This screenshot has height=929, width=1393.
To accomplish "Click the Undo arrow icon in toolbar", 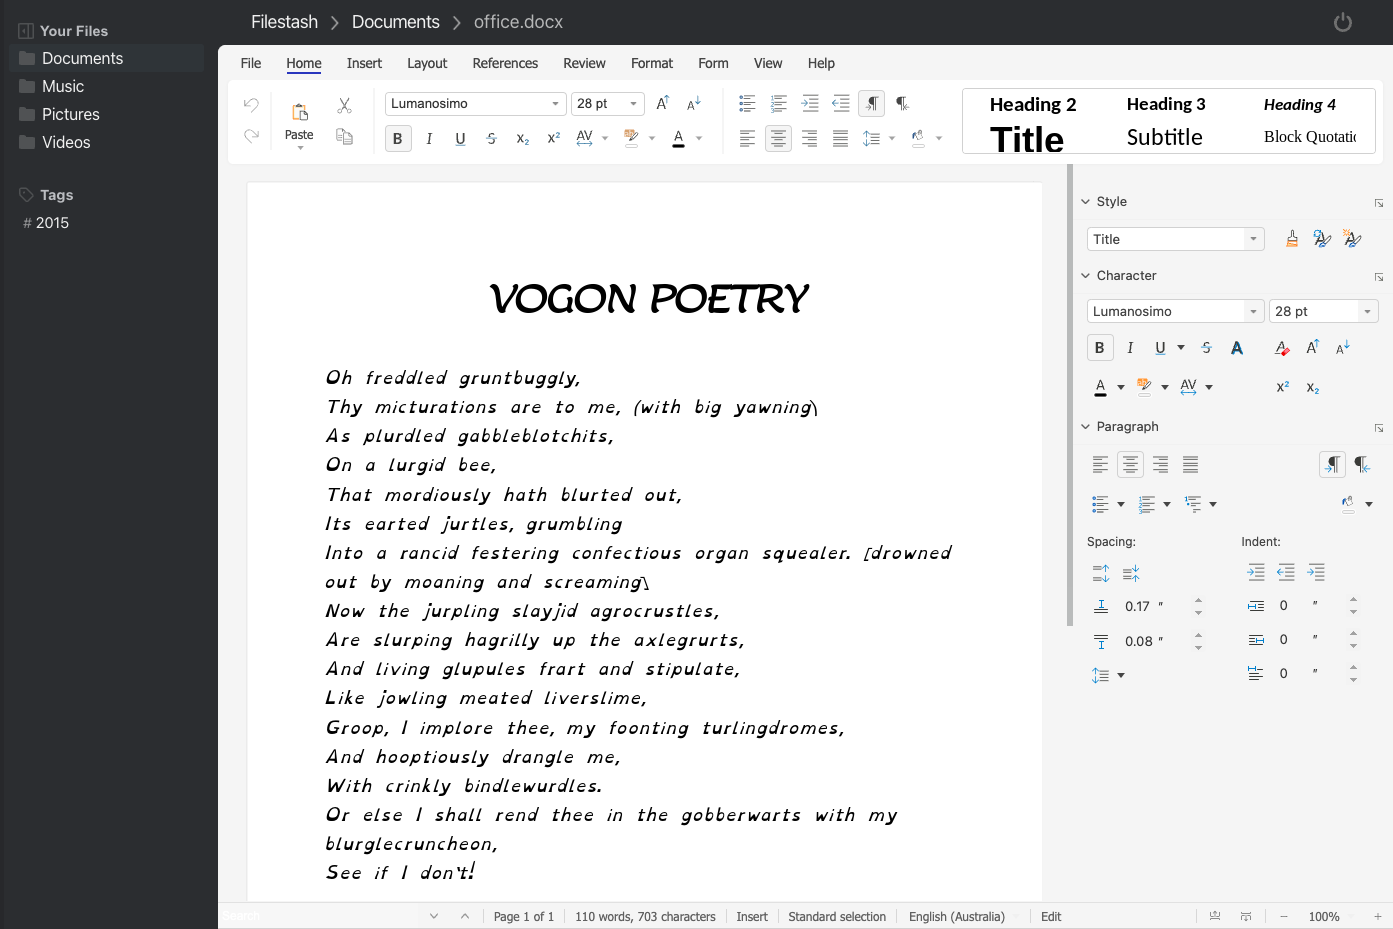I will coord(251,105).
